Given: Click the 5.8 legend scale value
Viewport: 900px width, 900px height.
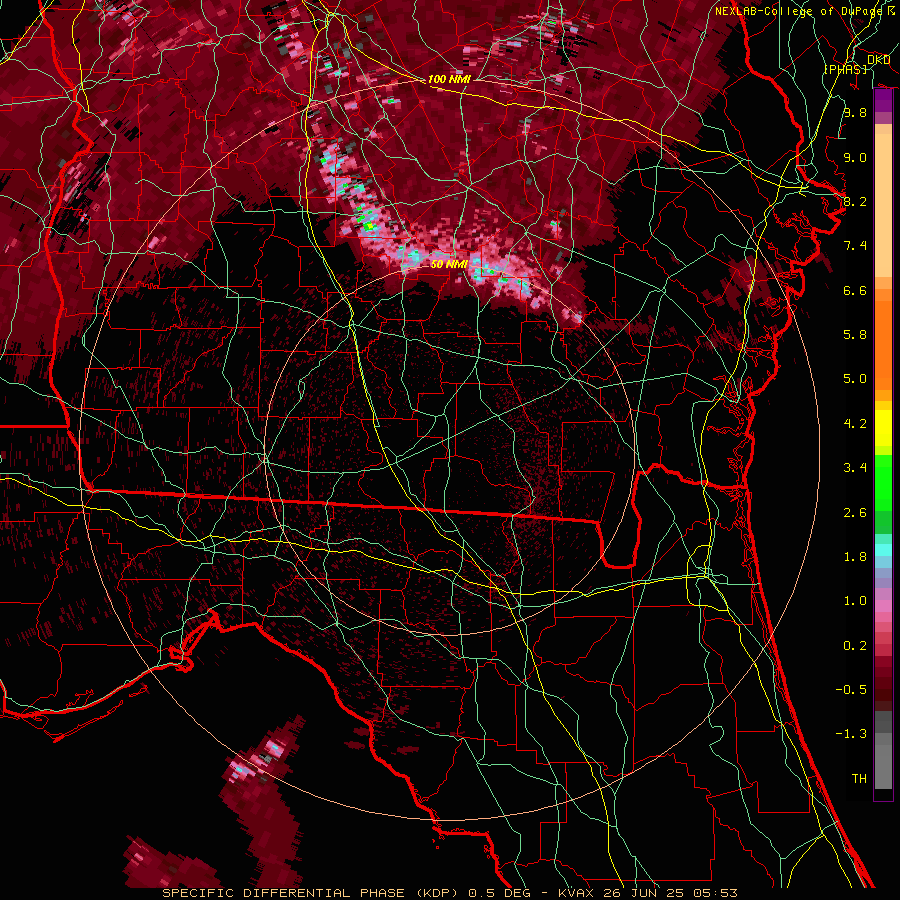Looking at the screenshot, I should tap(855, 335).
